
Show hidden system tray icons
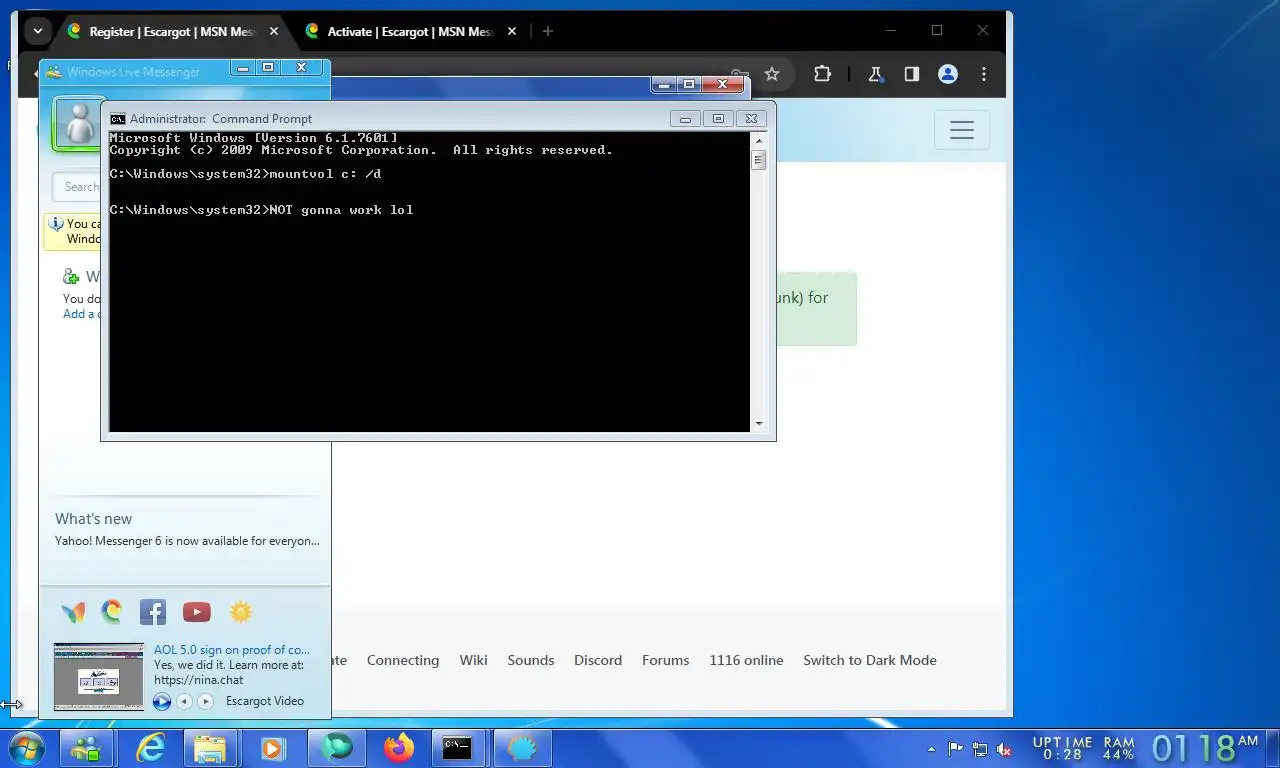(932, 749)
